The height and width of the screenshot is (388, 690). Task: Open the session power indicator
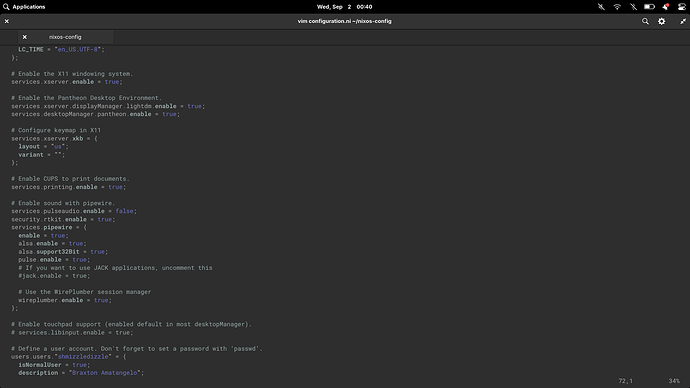click(x=681, y=7)
